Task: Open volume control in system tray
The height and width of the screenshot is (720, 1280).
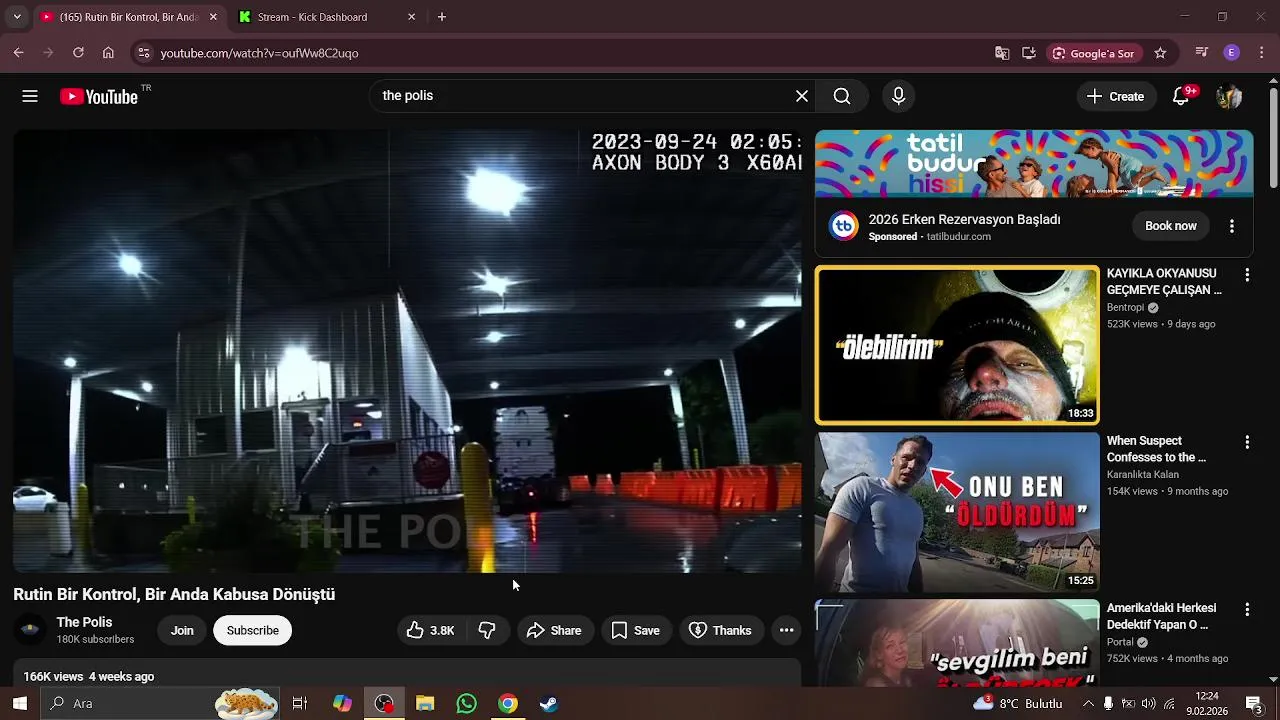Action: (1149, 703)
